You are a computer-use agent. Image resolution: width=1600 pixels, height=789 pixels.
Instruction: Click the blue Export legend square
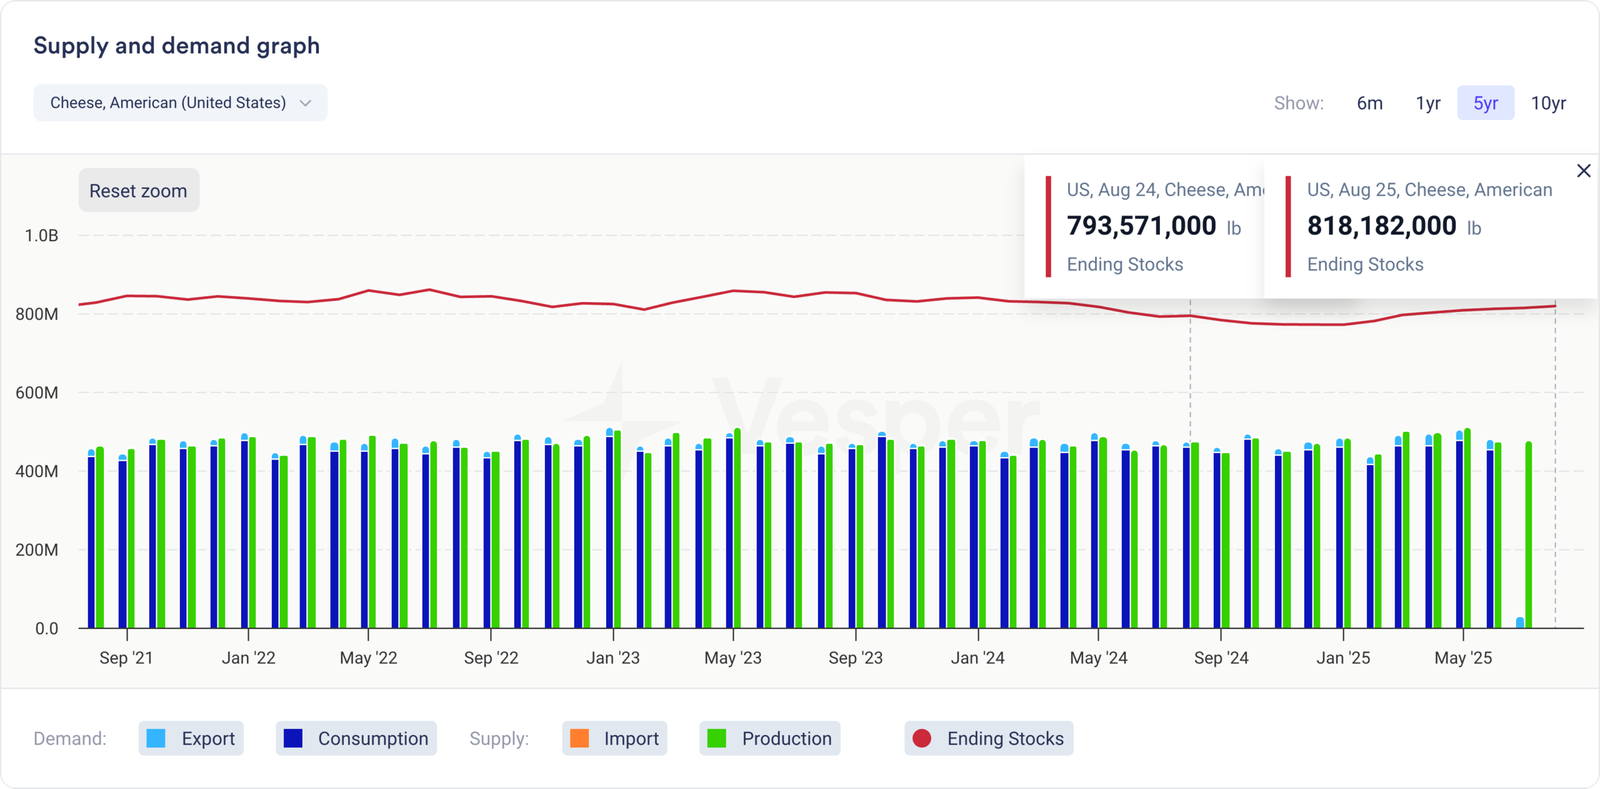click(156, 738)
